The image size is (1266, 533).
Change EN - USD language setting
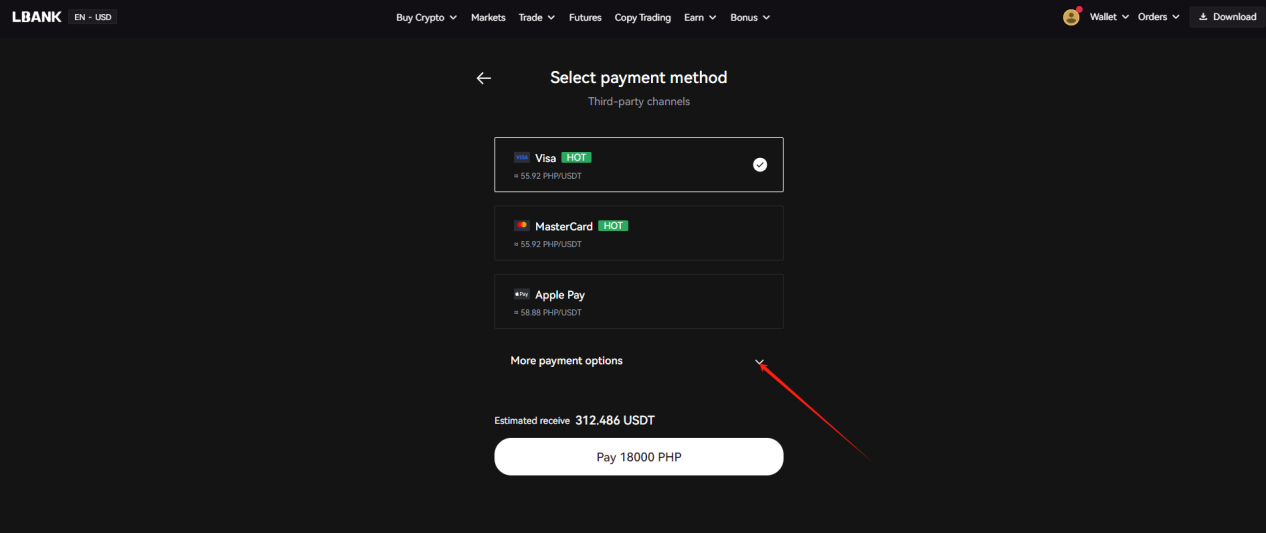(93, 17)
